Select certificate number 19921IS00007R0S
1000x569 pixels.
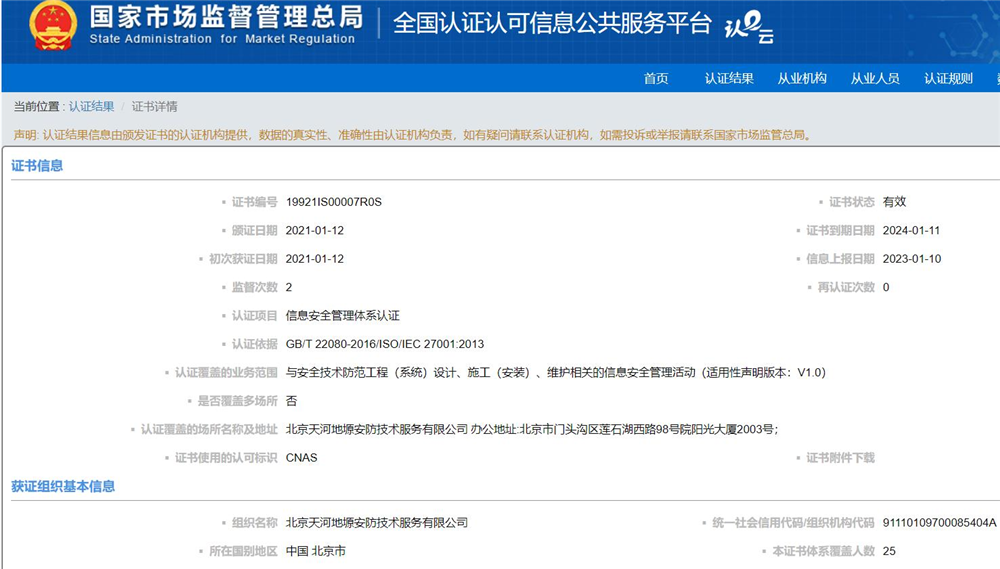tap(334, 202)
